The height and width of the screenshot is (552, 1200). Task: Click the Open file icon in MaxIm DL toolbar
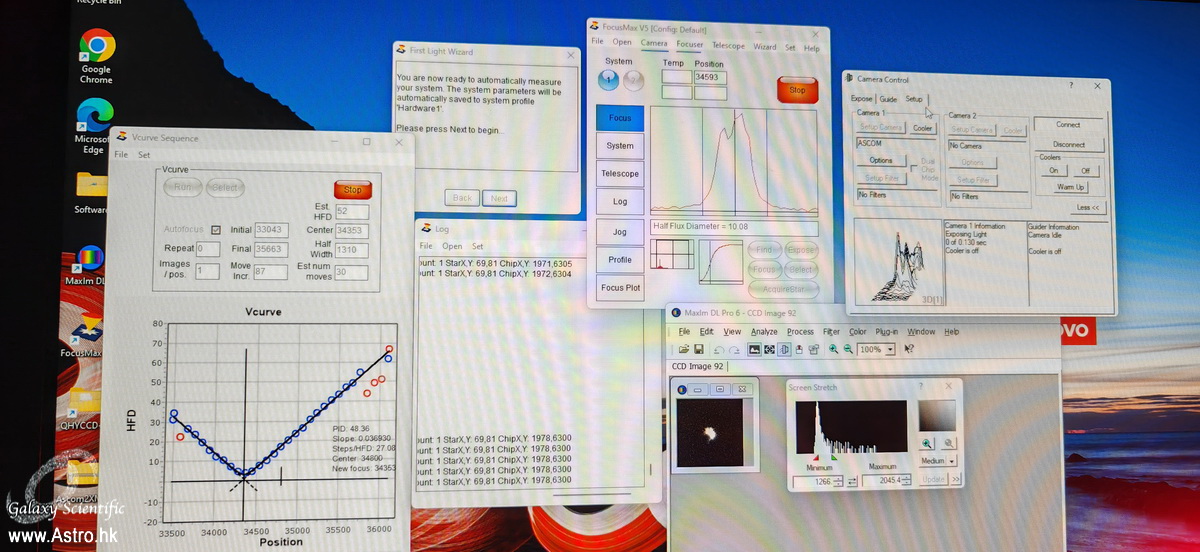click(x=684, y=349)
